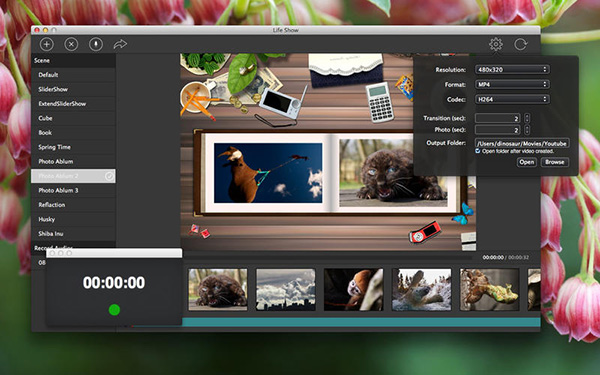Select the Book scene
This screenshot has width=600, height=375.
click(73, 133)
